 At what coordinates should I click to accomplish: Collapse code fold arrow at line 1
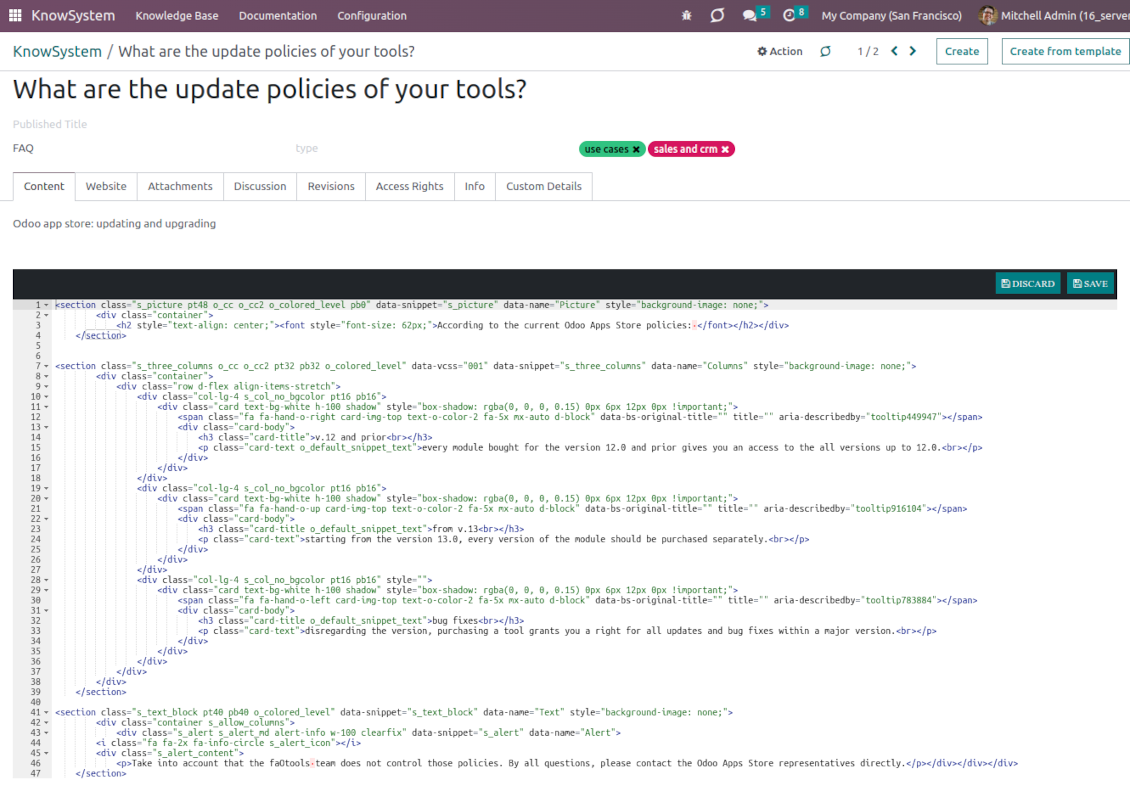tap(46, 305)
